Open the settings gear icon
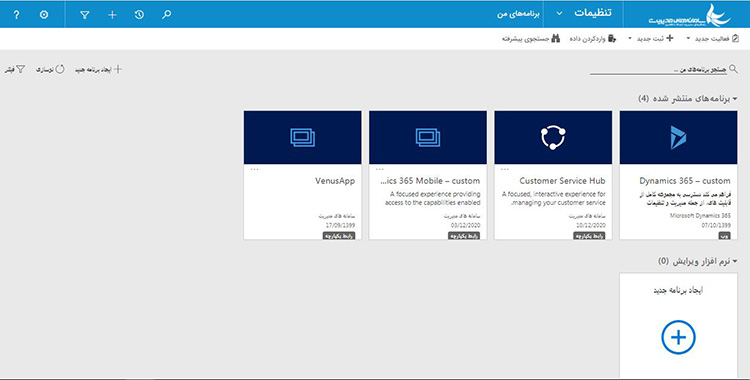 44,15
